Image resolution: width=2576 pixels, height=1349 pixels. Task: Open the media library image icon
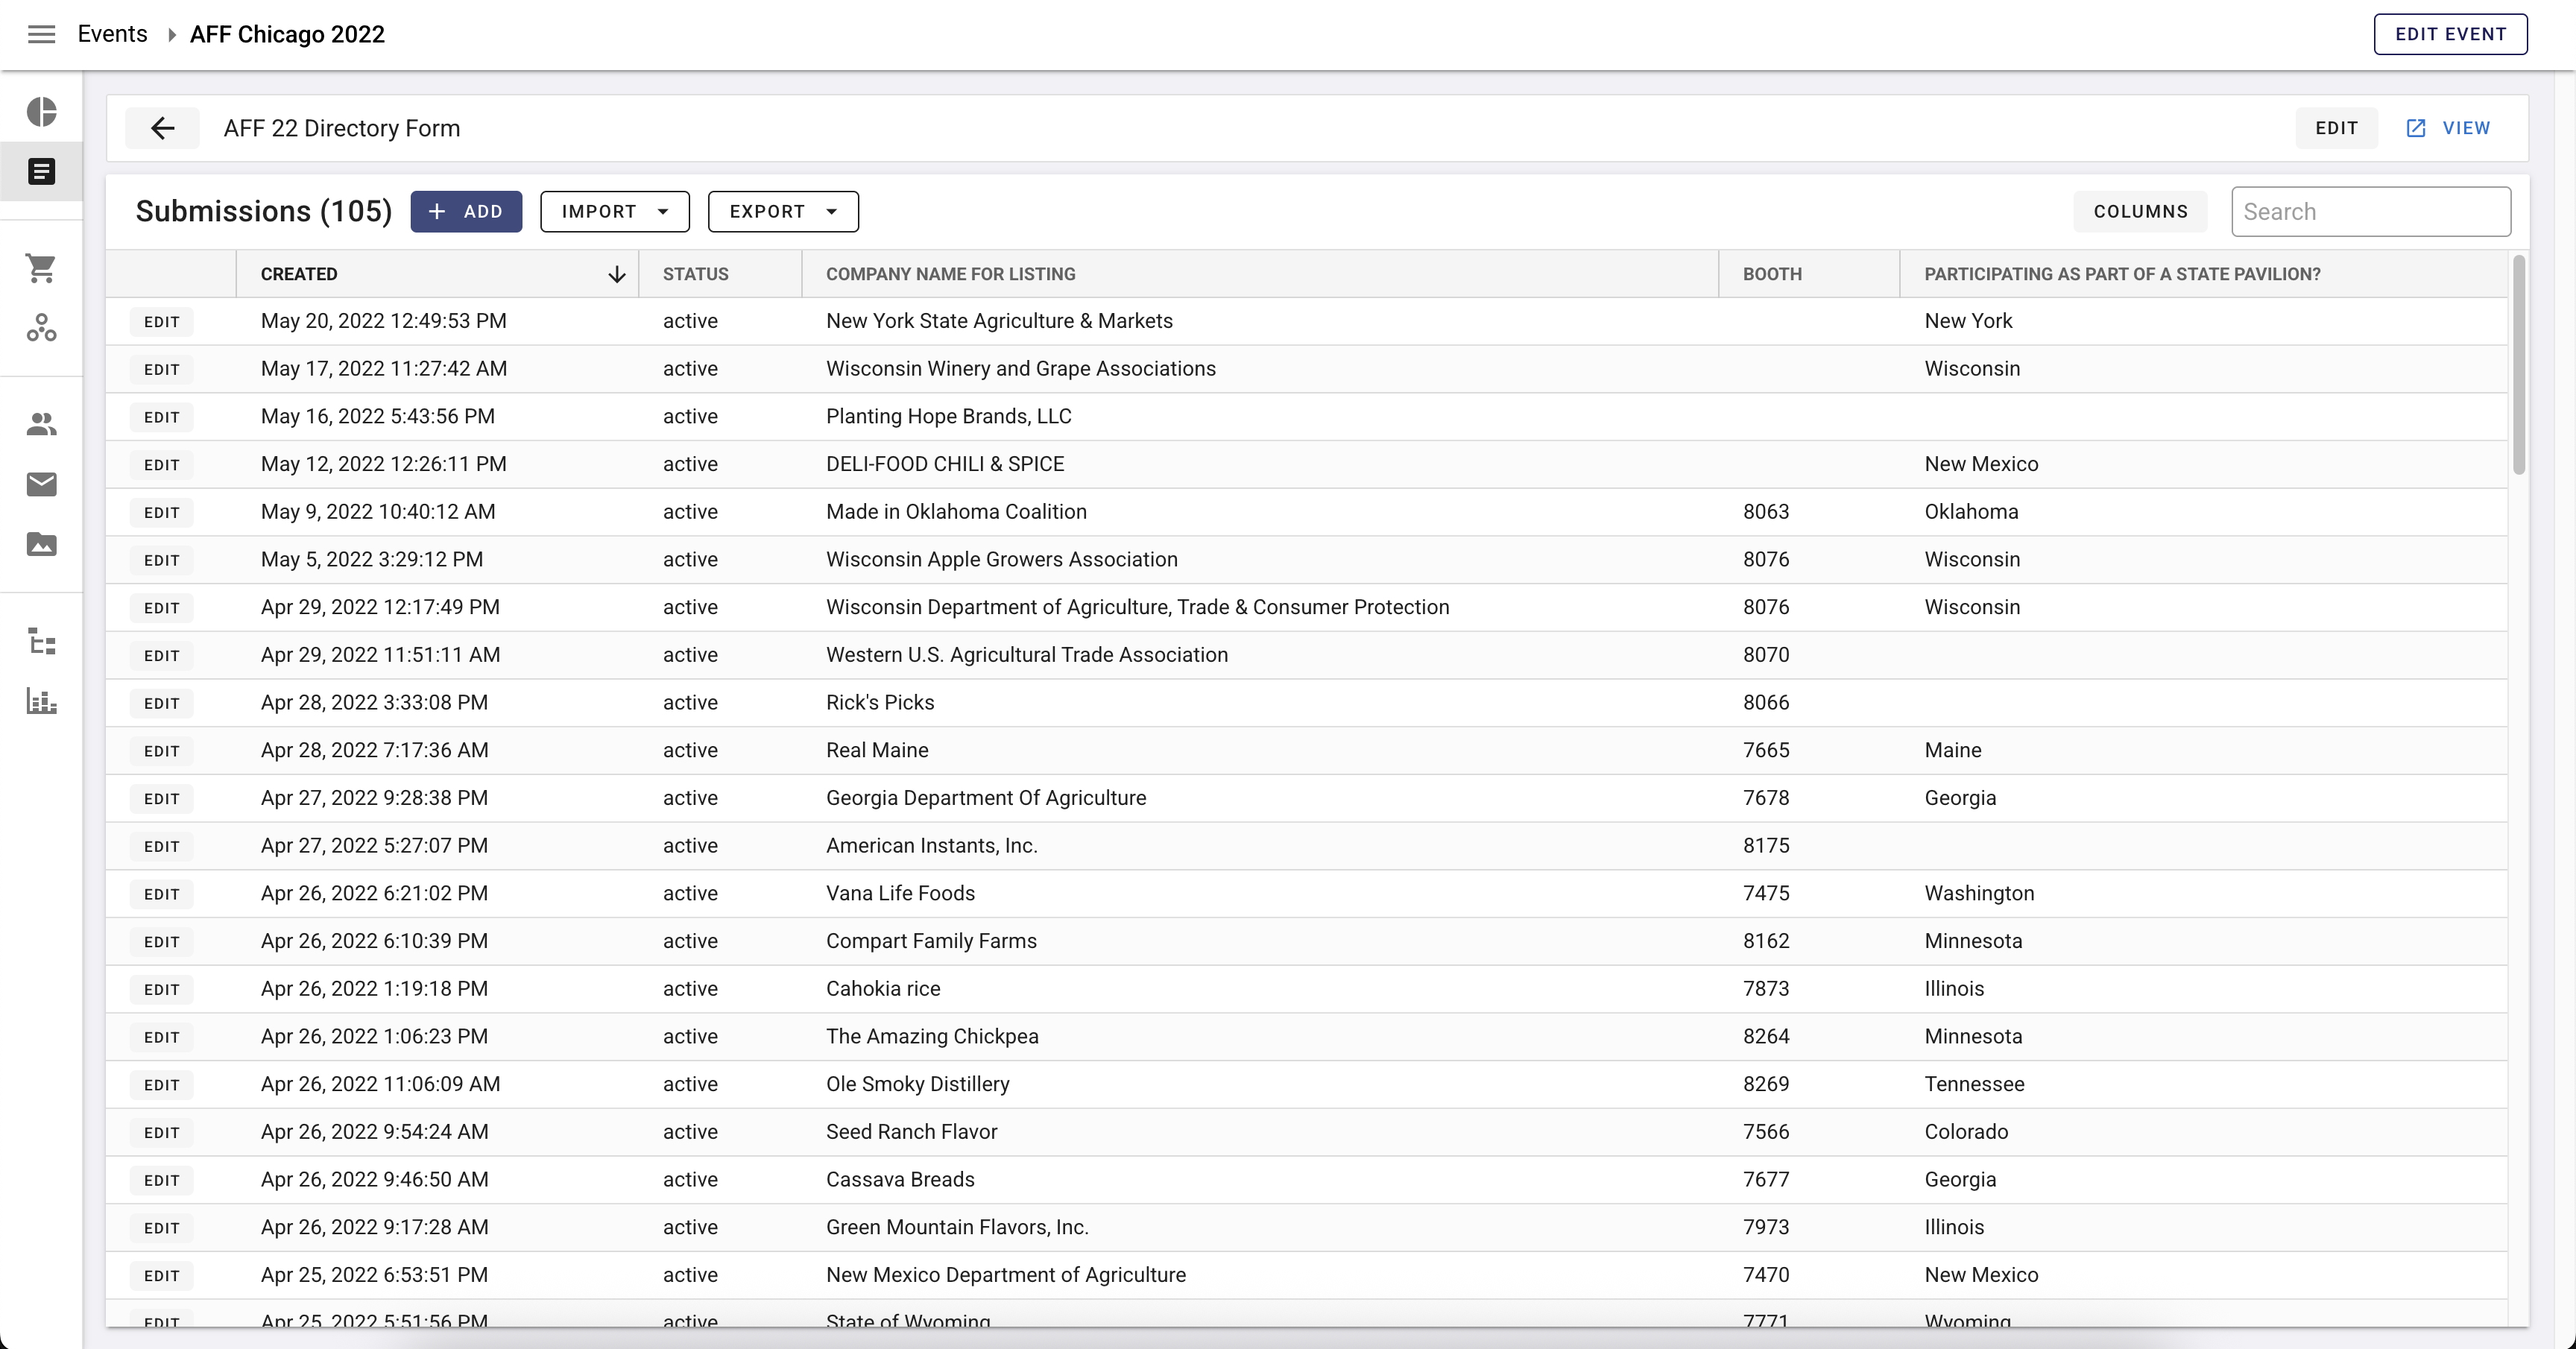click(x=41, y=545)
